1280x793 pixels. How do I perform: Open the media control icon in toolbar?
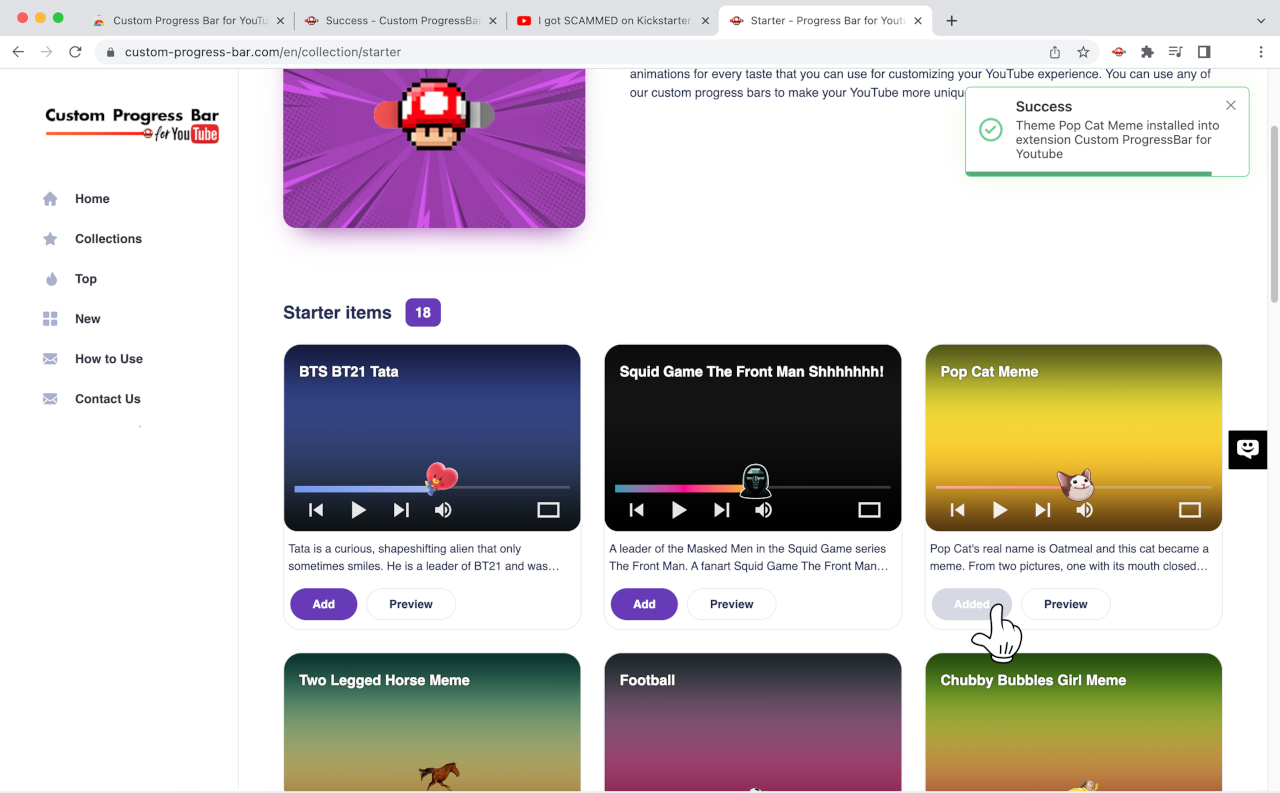click(x=1176, y=52)
